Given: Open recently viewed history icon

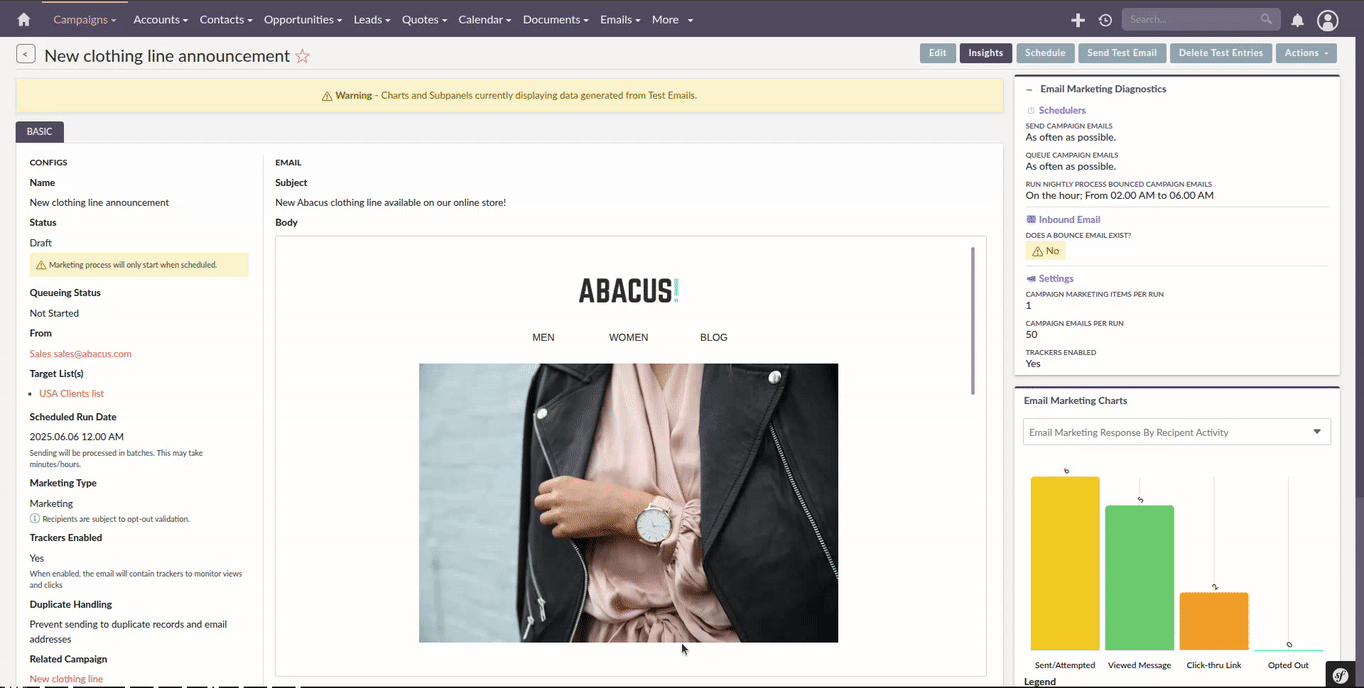Looking at the screenshot, I should pos(1105,20).
